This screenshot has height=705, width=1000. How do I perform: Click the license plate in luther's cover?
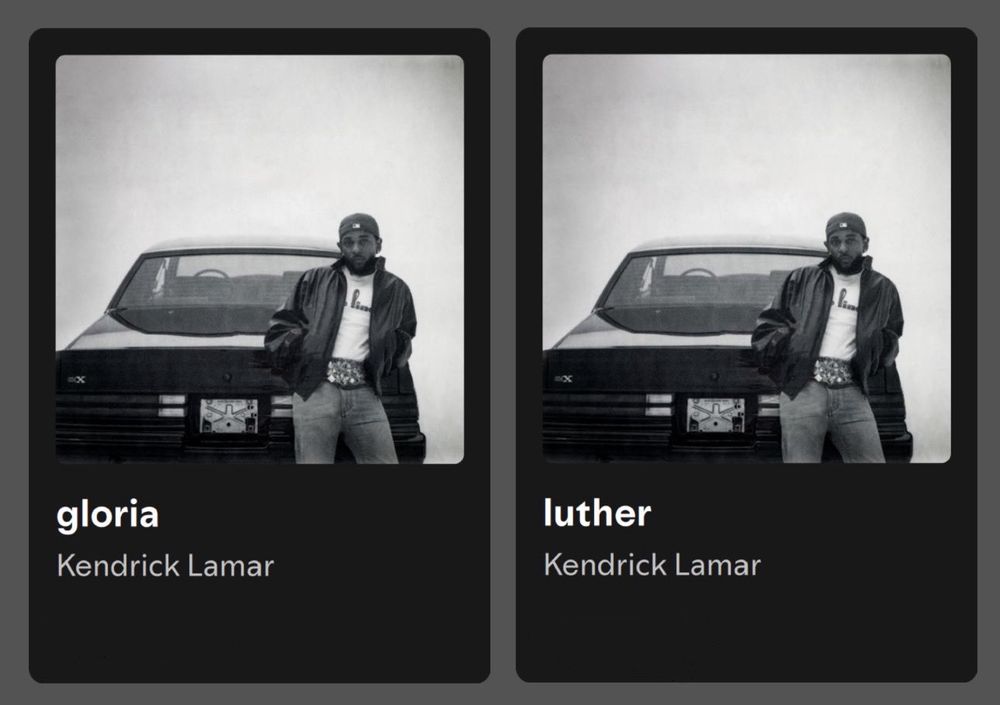pyautogui.click(x=716, y=415)
